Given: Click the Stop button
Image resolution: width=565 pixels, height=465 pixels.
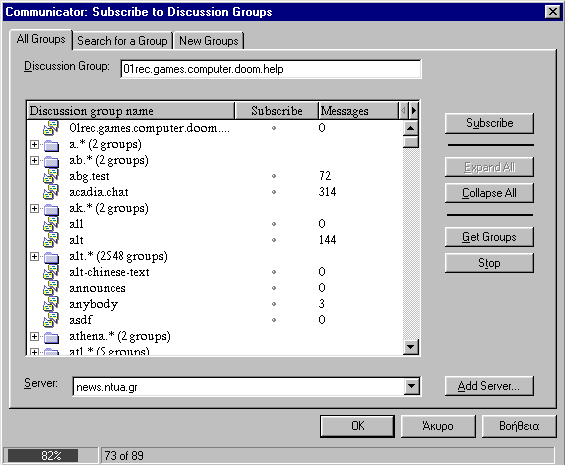Looking at the screenshot, I should click(489, 263).
